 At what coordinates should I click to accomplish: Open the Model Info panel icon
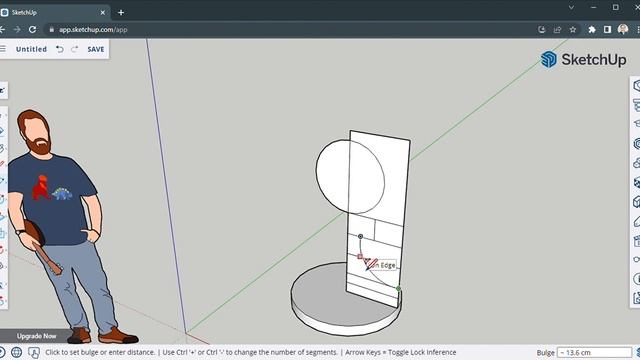637,279
